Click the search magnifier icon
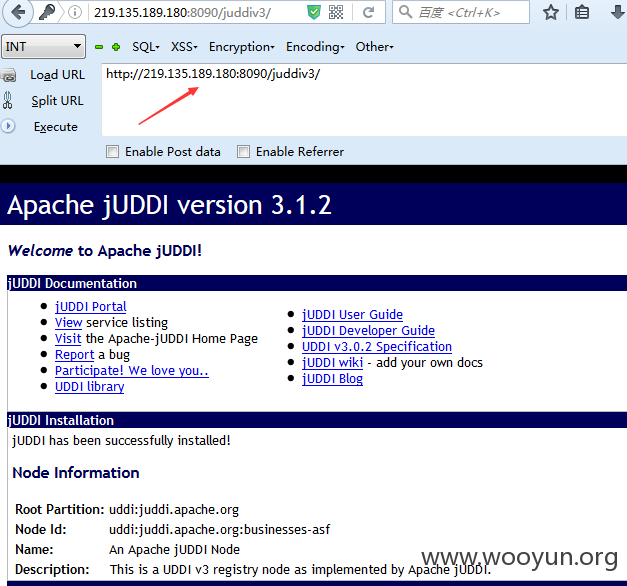This screenshot has height=586, width=627. [405, 12]
